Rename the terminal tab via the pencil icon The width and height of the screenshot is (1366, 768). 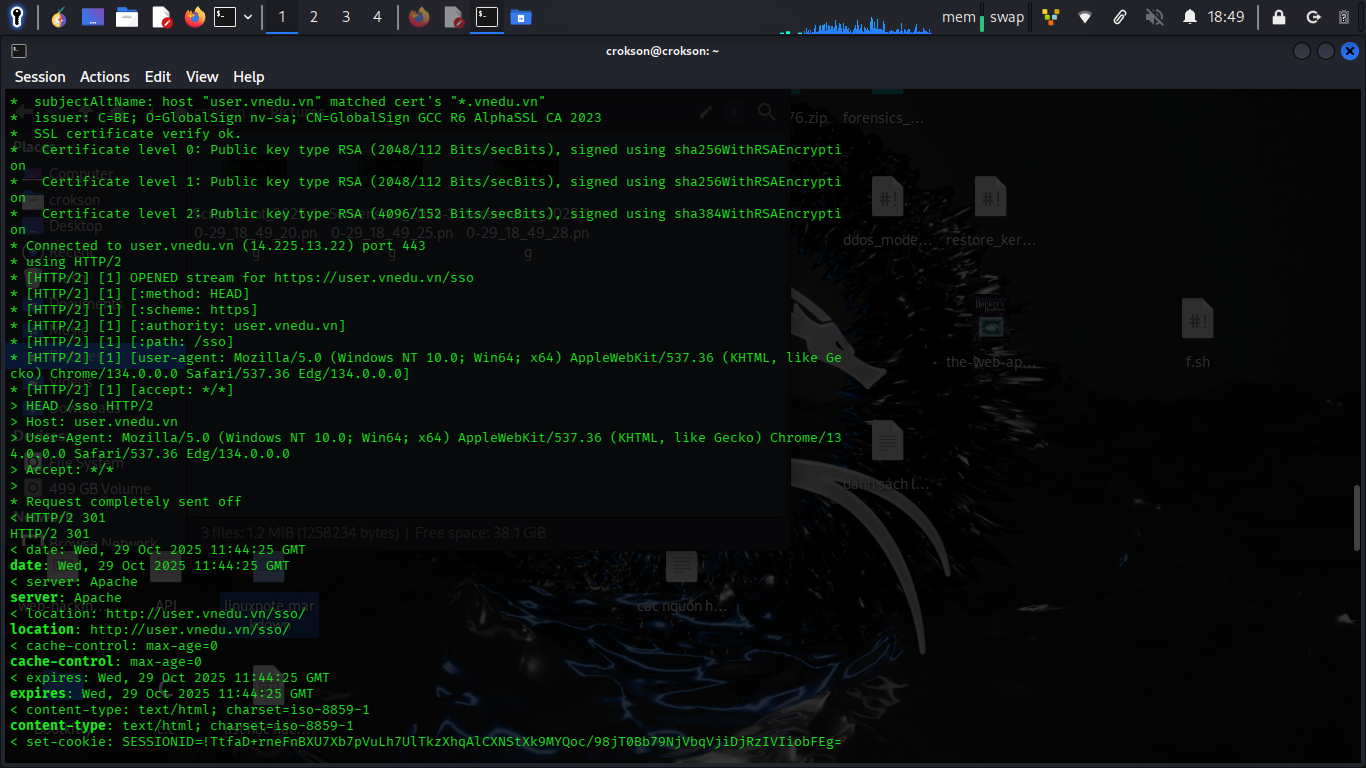pos(706,112)
